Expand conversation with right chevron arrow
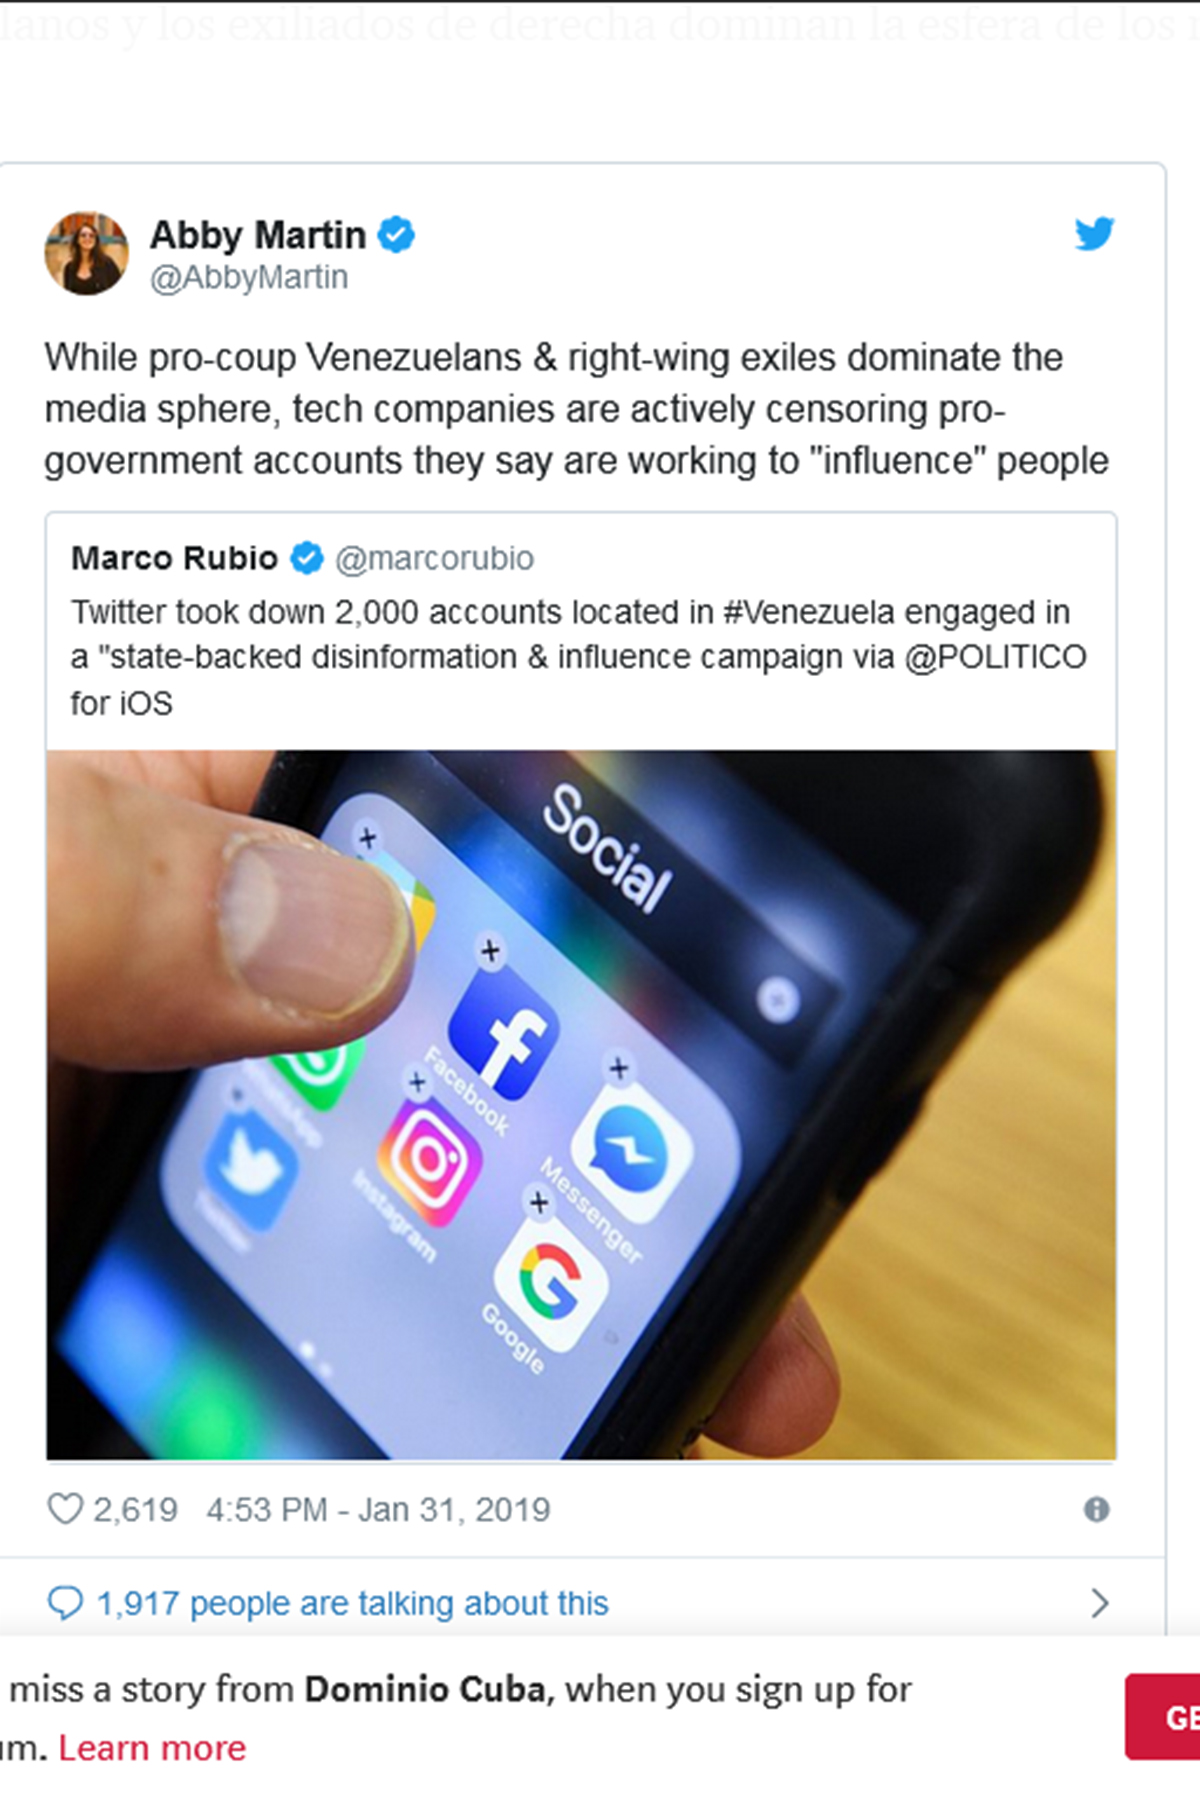 pos(1099,1603)
